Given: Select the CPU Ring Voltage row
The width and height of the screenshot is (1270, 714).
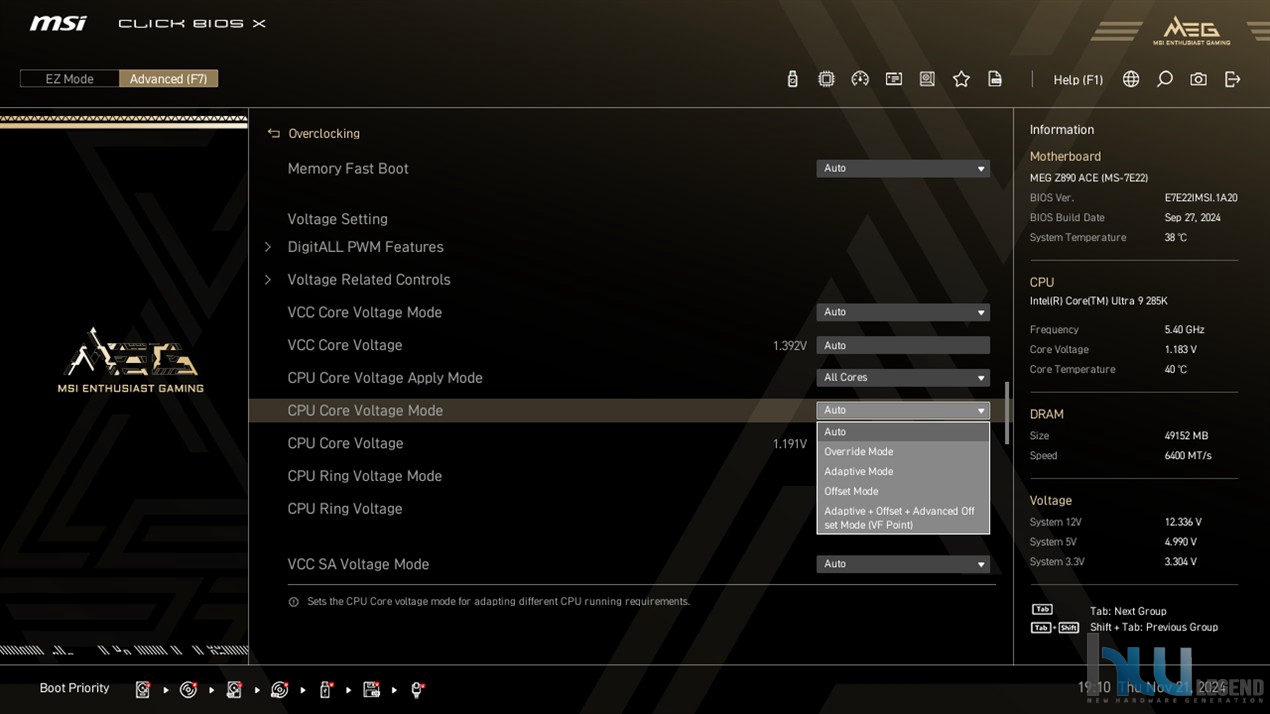Looking at the screenshot, I should click(x=630, y=509).
